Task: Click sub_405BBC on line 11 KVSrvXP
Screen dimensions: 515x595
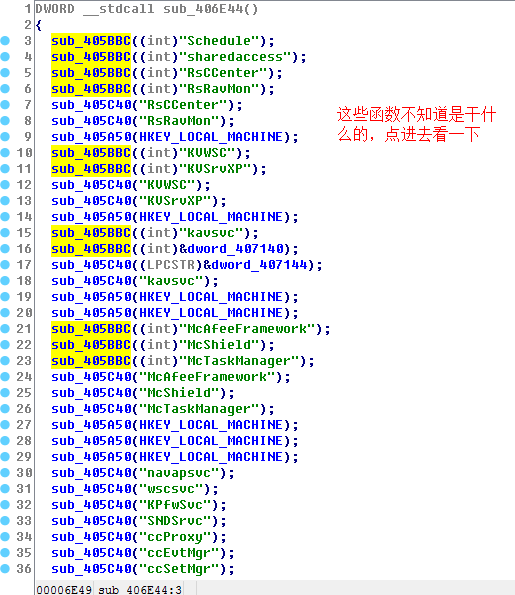Action: [x=91, y=169]
